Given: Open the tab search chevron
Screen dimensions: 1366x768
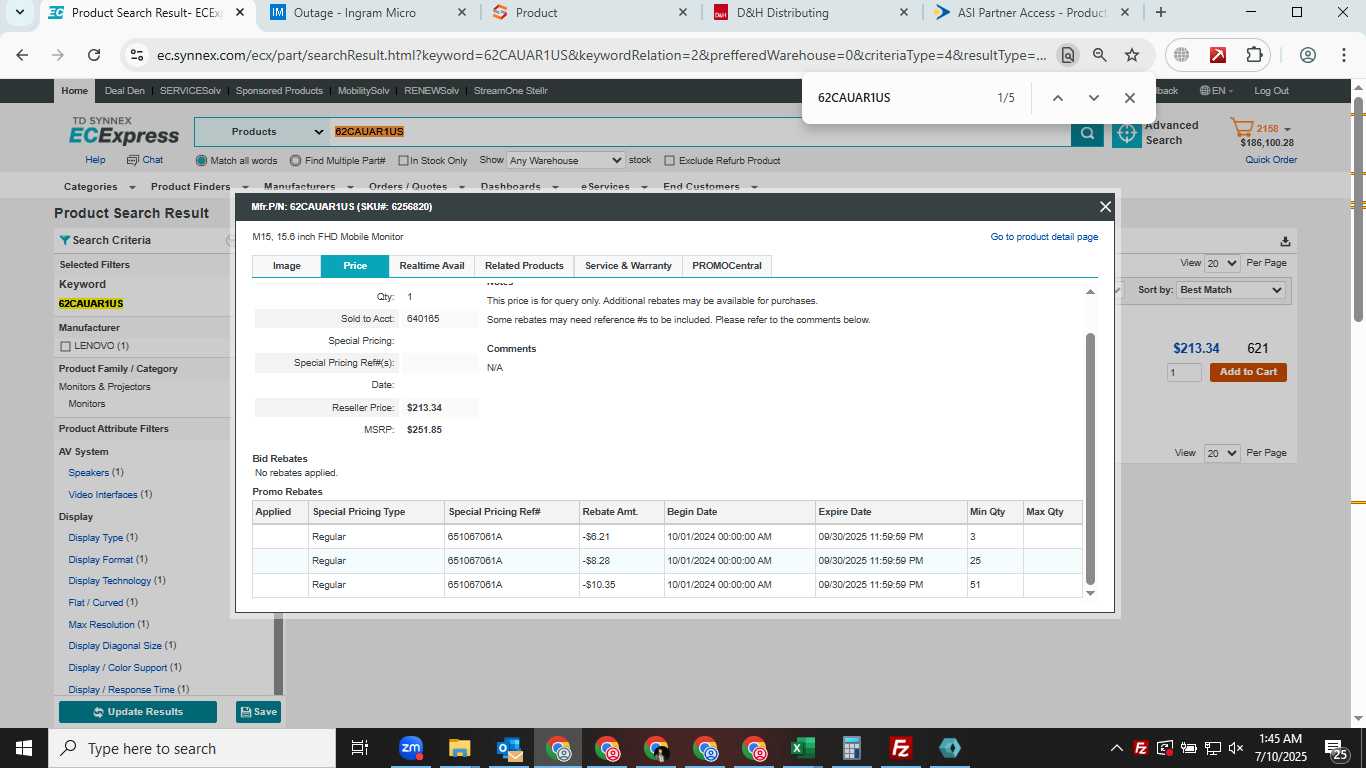Looking at the screenshot, I should click(x=18, y=13).
